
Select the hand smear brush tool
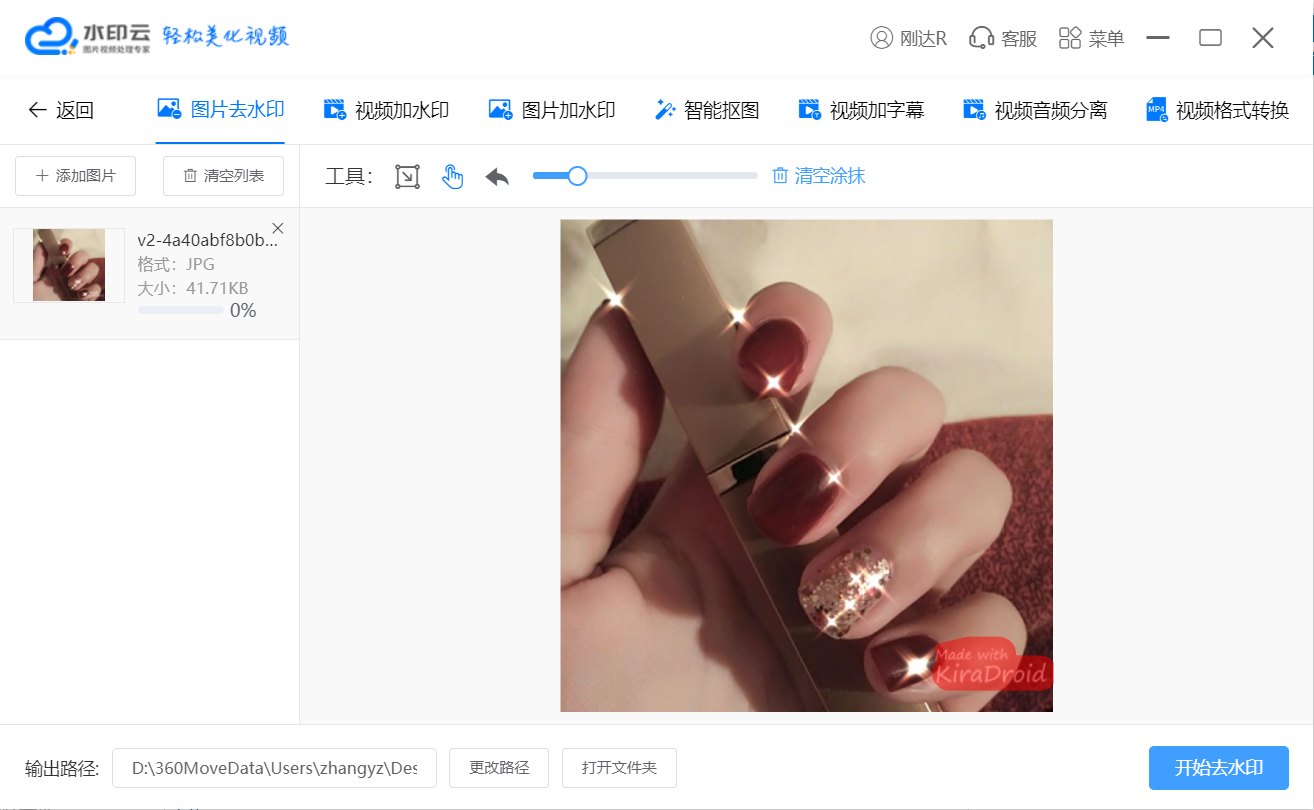(453, 177)
